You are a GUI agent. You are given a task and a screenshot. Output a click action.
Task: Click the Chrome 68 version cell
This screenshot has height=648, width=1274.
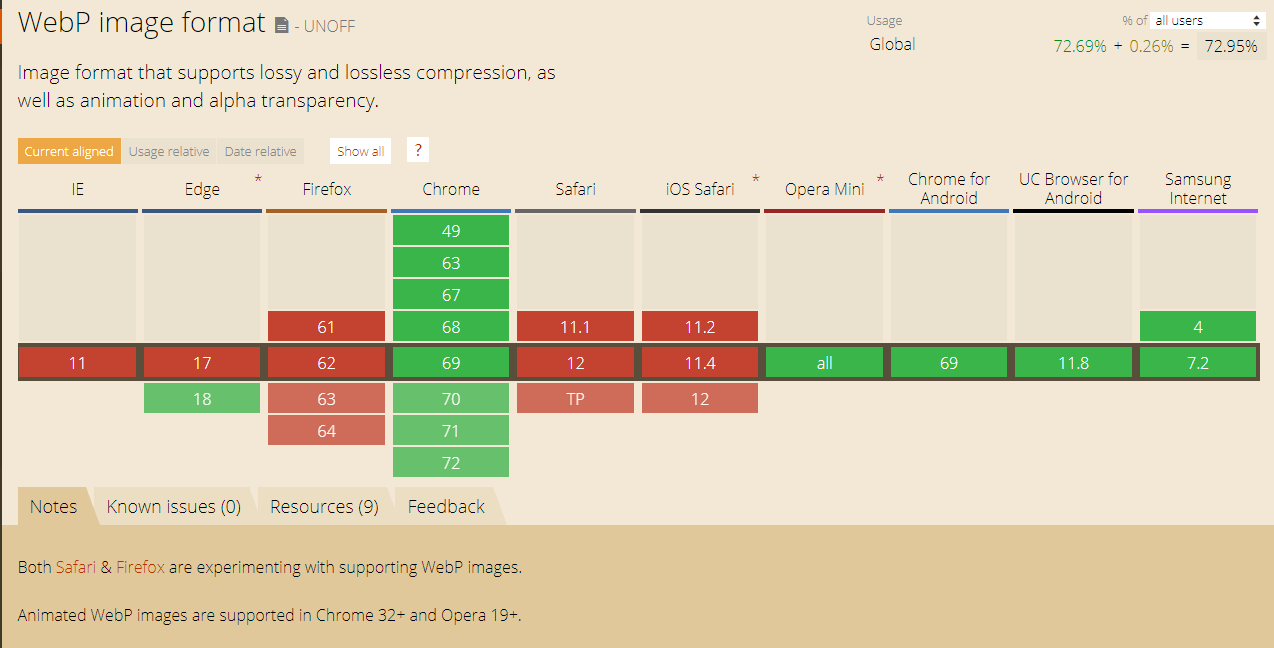[x=451, y=326]
